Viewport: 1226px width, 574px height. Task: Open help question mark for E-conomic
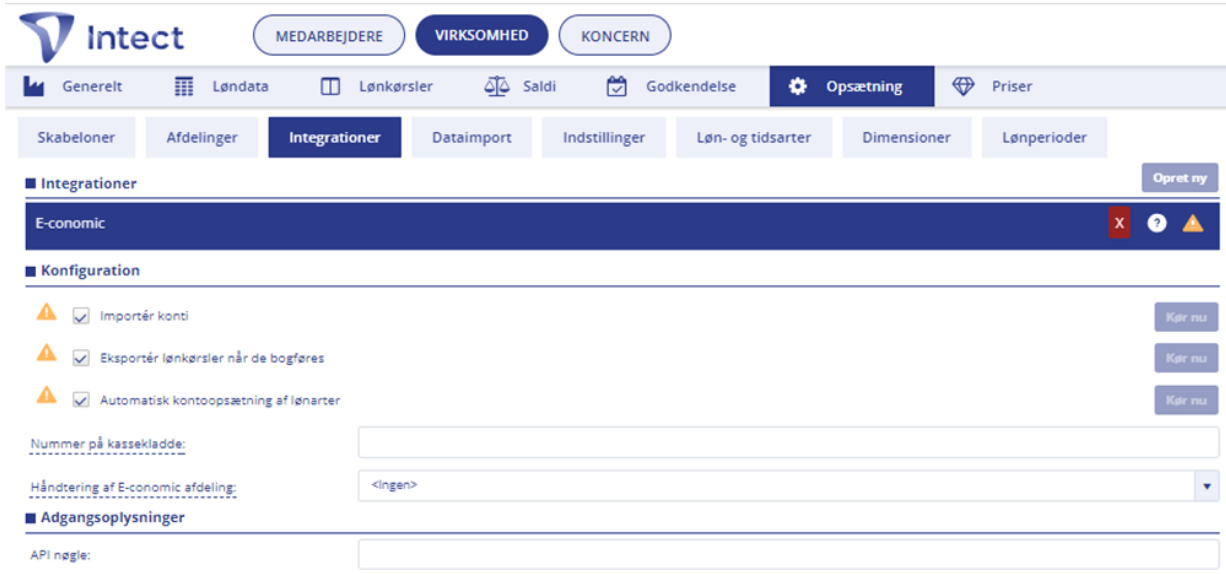click(x=1157, y=223)
